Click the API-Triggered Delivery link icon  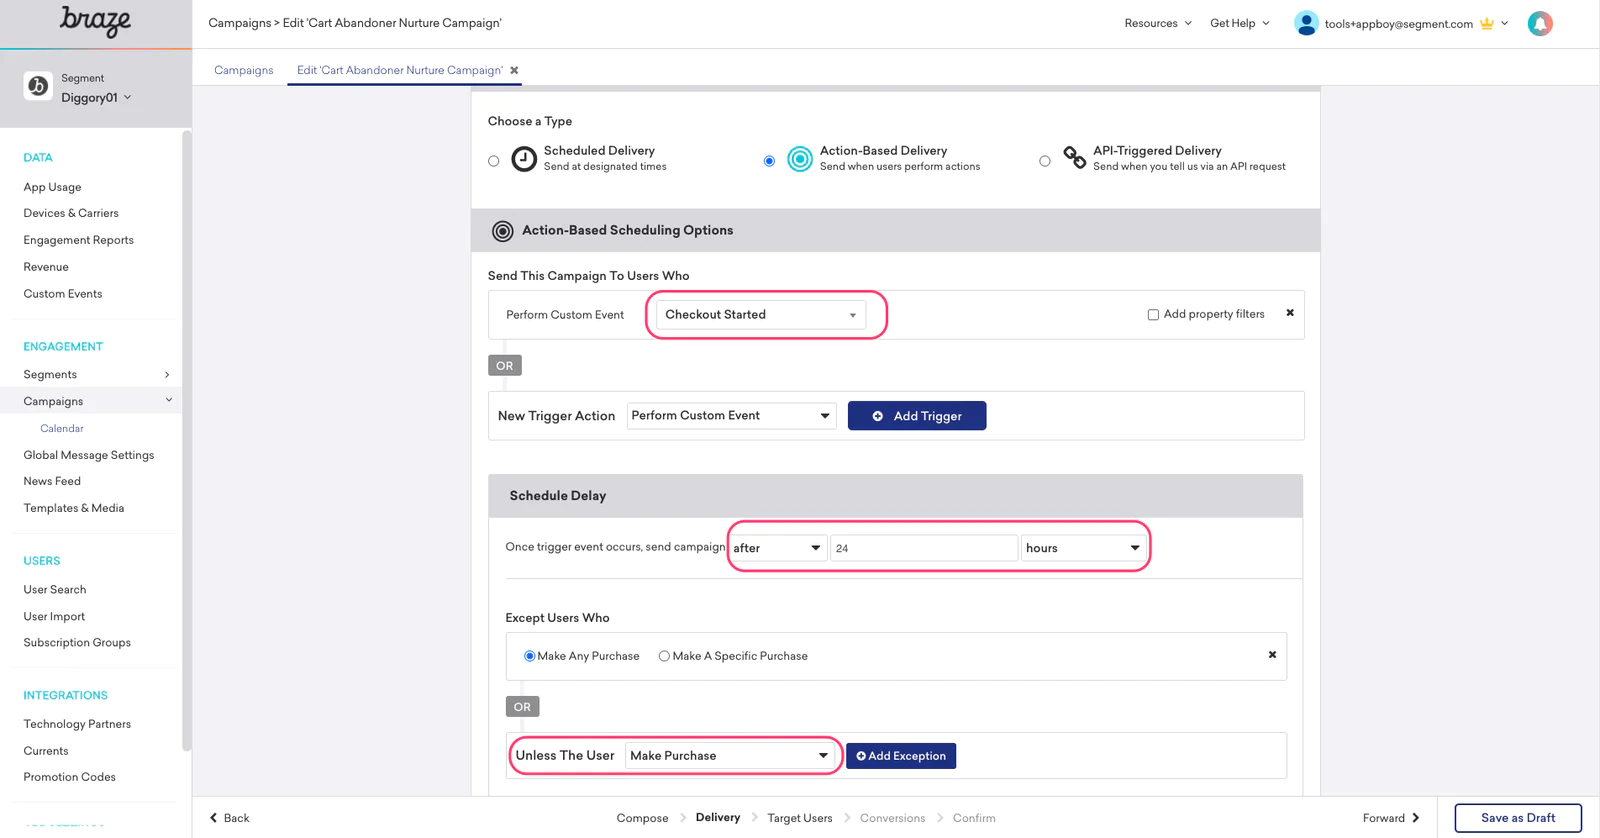pos(1074,157)
